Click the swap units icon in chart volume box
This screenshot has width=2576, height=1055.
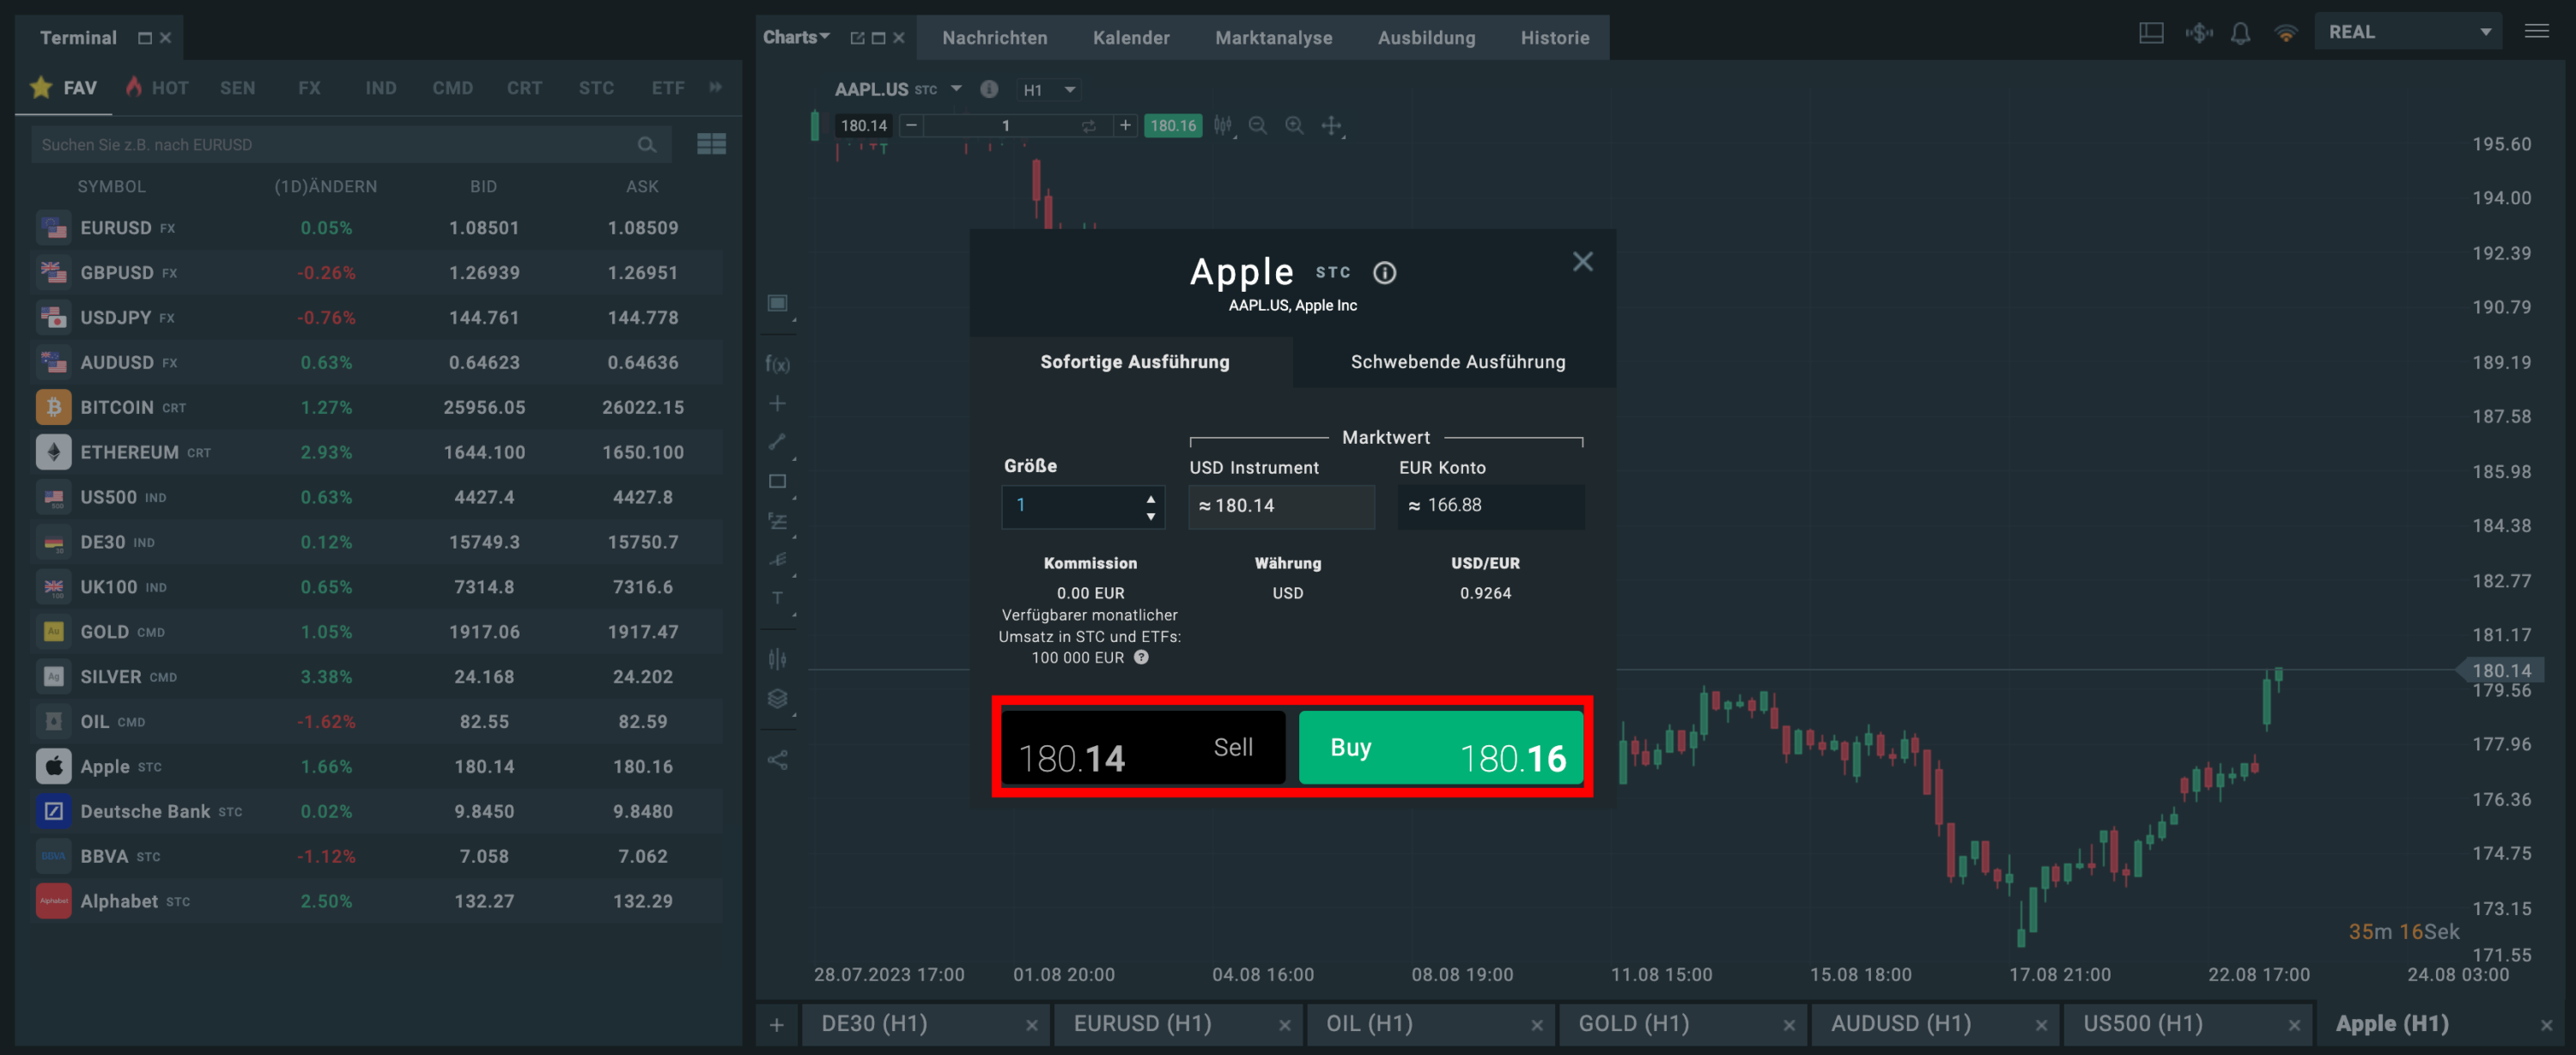pos(1089,126)
